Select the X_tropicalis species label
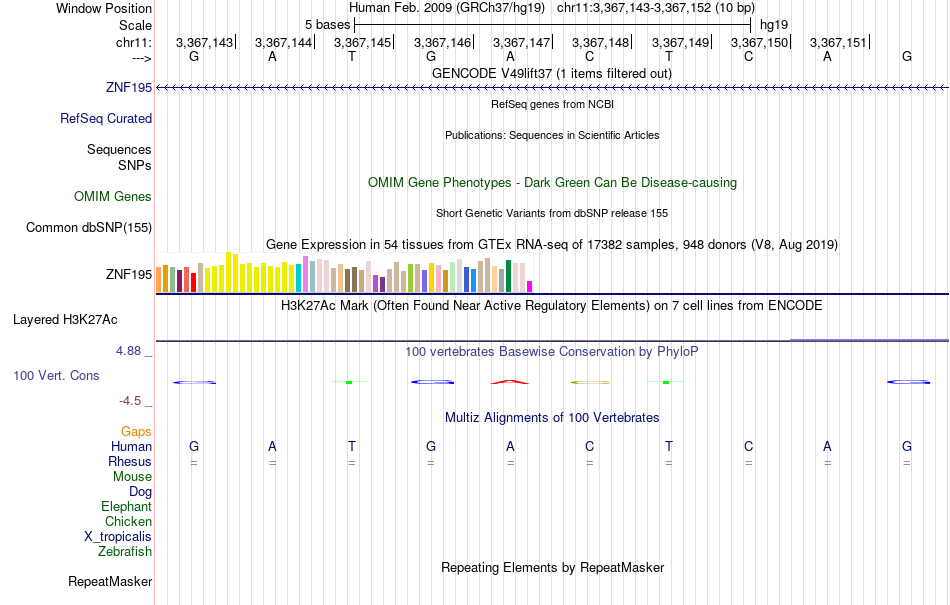The height and width of the screenshot is (605, 950). 118,537
